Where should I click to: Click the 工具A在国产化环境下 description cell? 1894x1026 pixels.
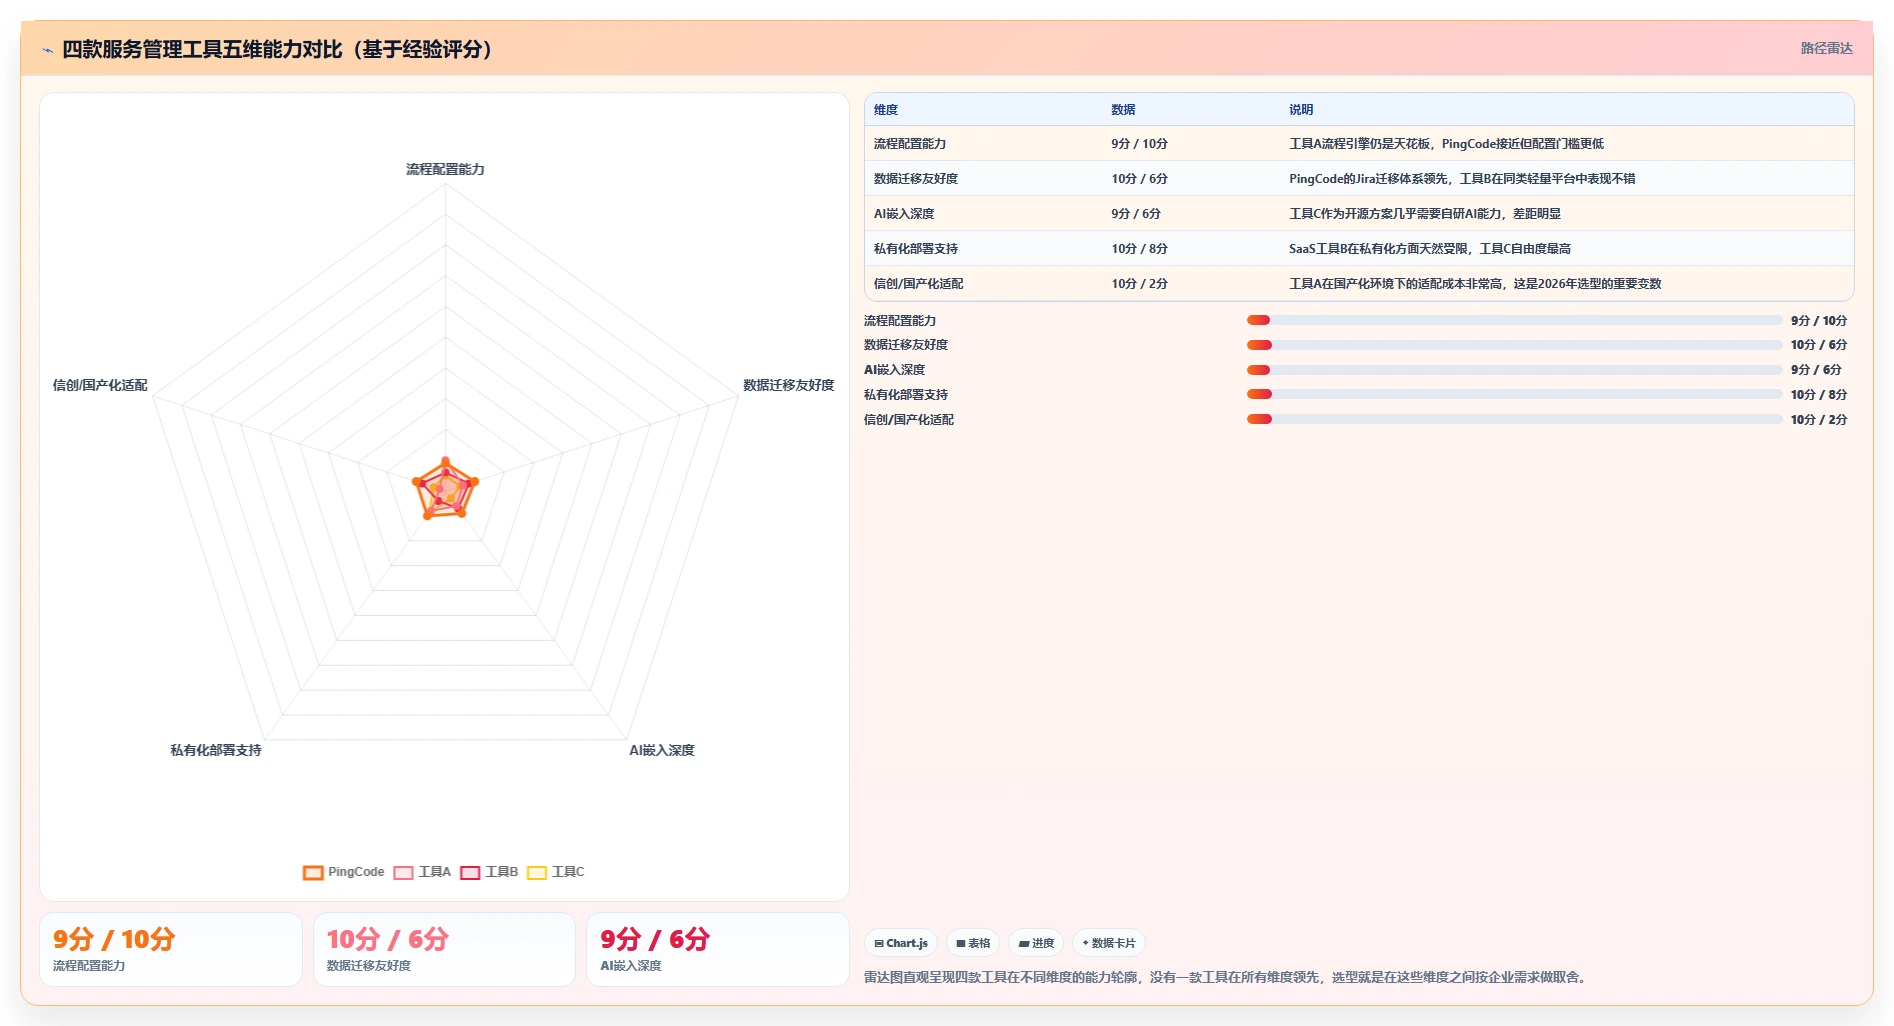[x=1475, y=284]
